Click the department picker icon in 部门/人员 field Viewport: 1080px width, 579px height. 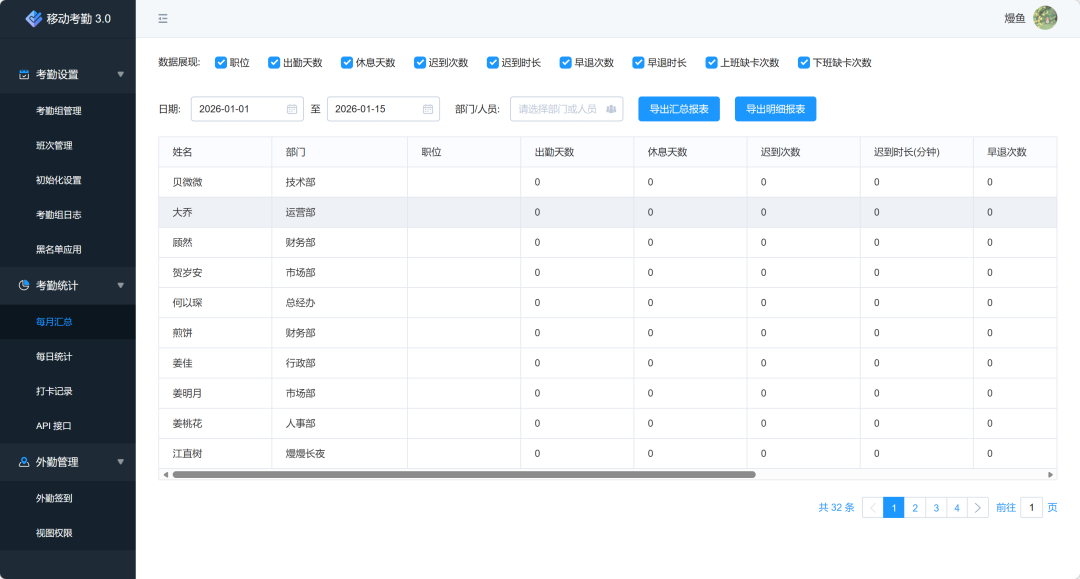(611, 108)
